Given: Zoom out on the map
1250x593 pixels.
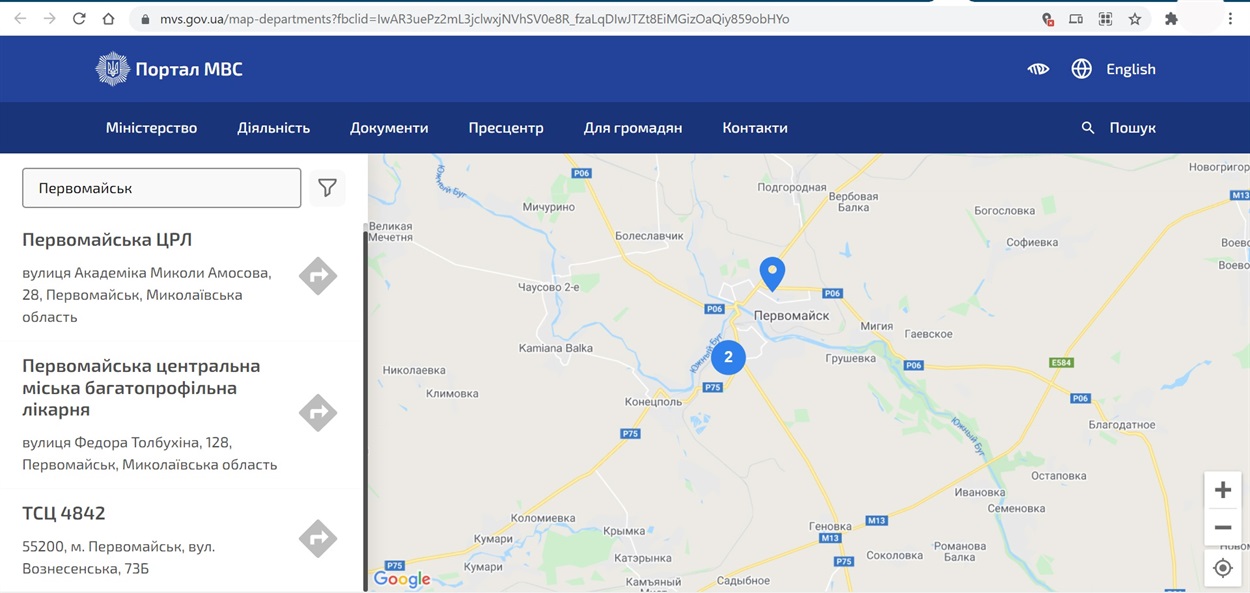Looking at the screenshot, I should [1223, 527].
